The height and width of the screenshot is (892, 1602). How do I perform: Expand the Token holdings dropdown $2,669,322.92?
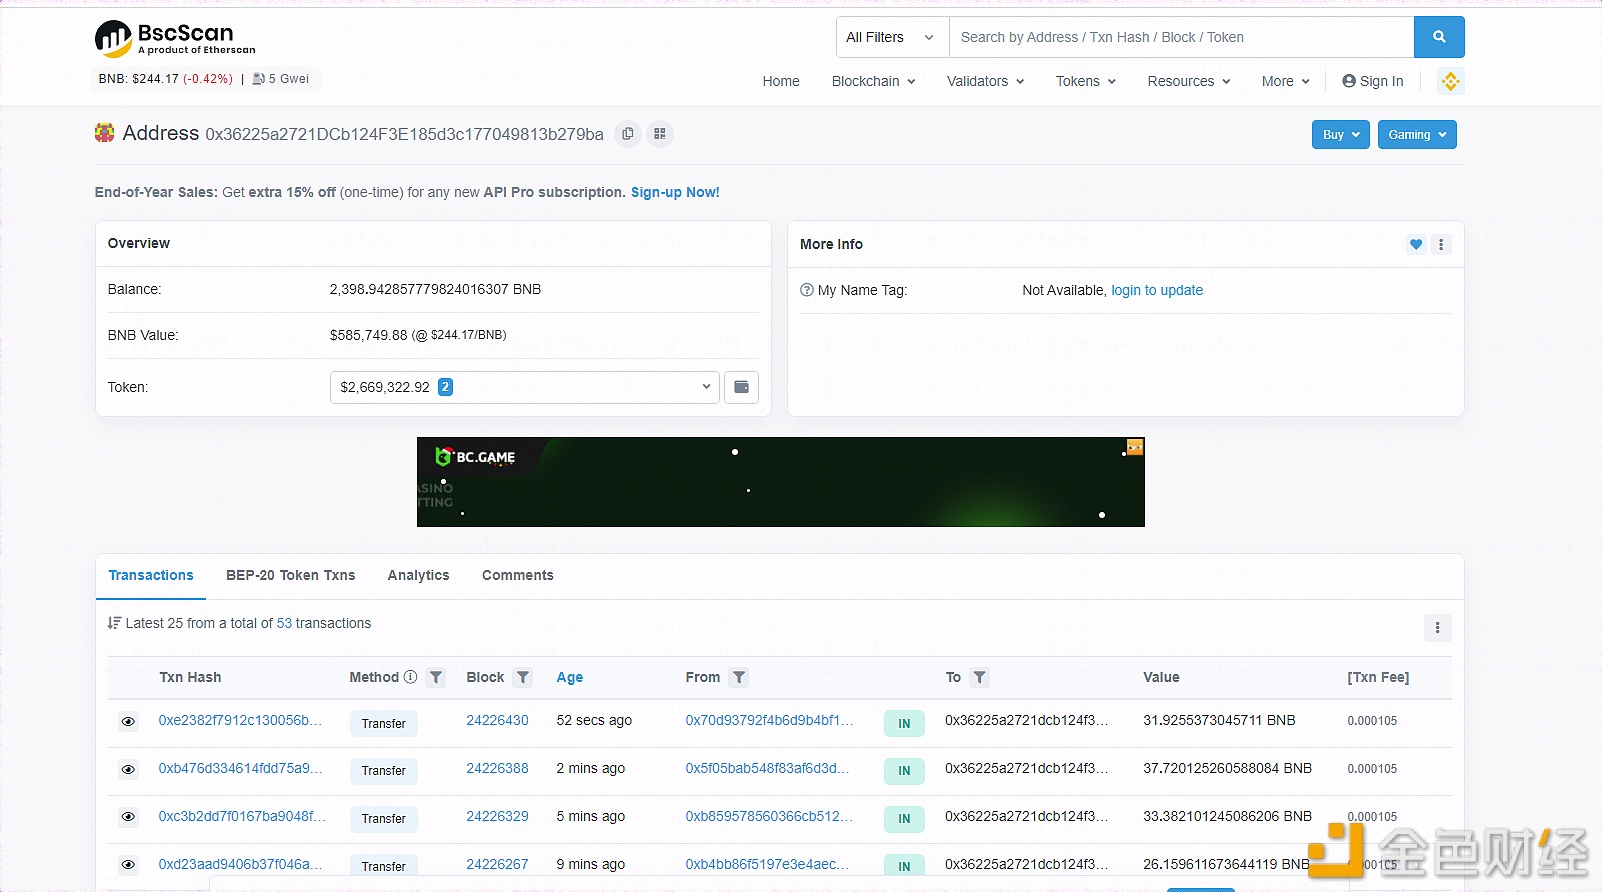tap(525, 387)
